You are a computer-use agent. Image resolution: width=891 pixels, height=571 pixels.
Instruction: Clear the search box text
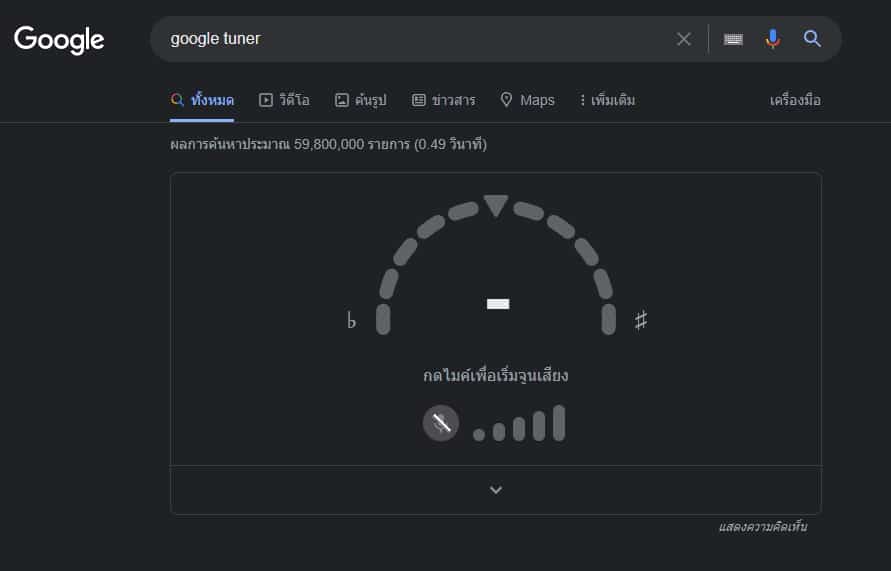tap(684, 39)
